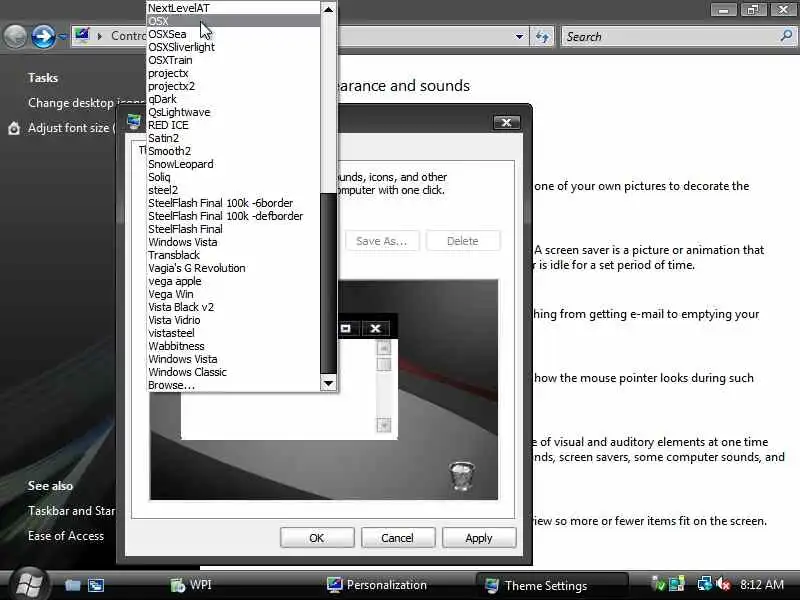This screenshot has height=600, width=800.
Task: Choose steel2 theme entry
Action: coord(234,190)
